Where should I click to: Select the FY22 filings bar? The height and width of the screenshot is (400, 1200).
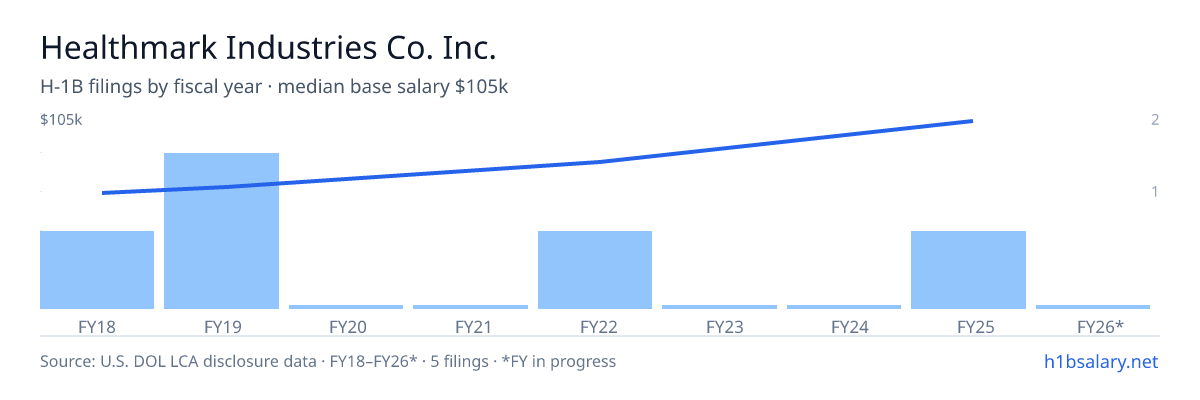tap(595, 270)
